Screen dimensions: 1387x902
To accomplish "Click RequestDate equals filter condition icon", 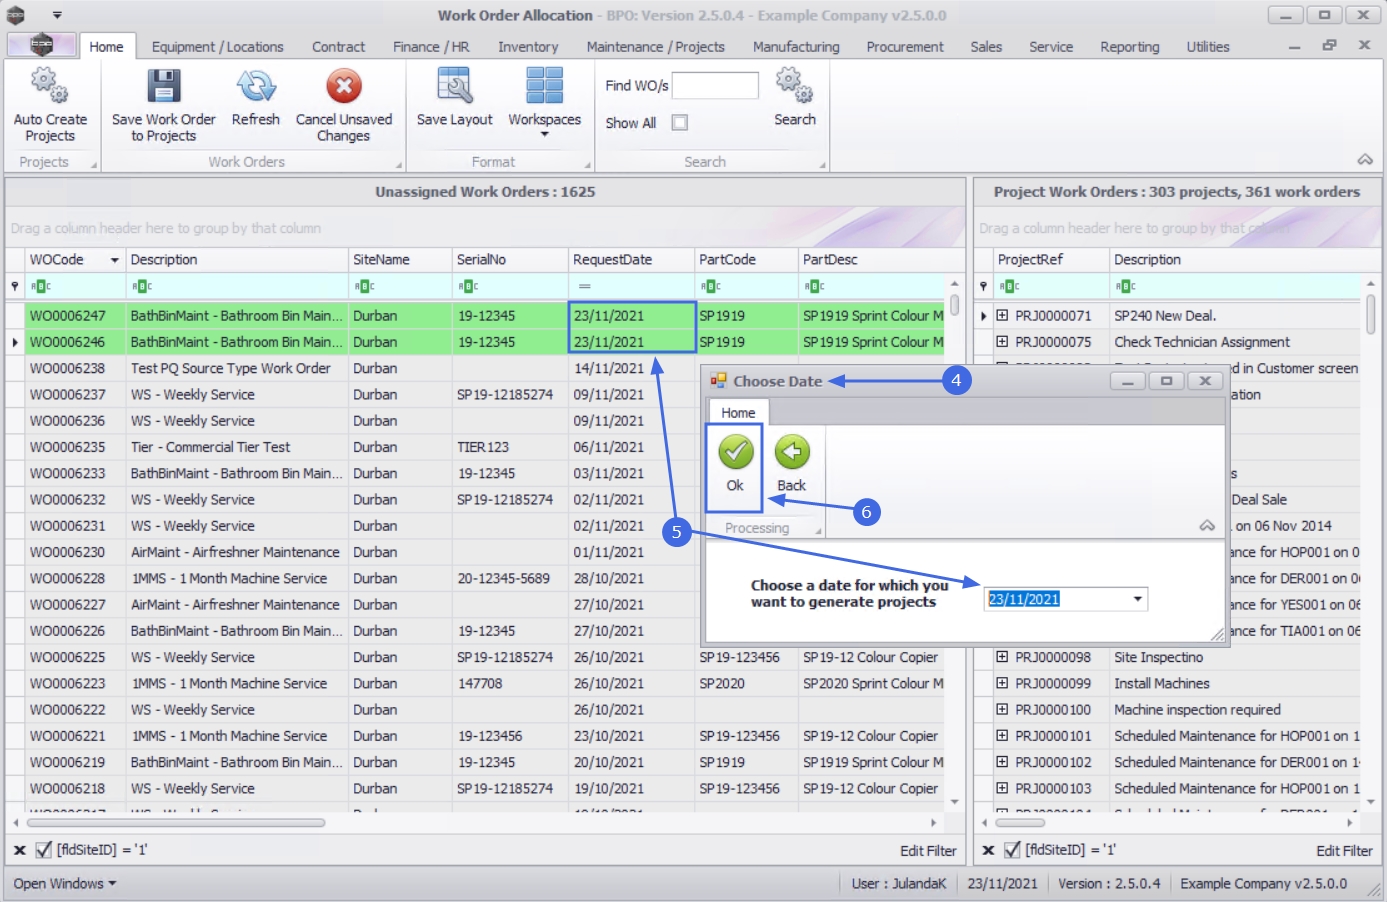I will point(584,286).
